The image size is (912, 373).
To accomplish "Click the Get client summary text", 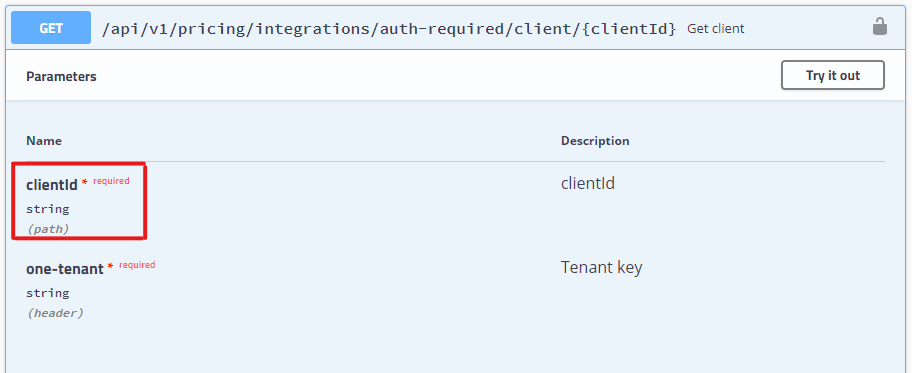I will tap(715, 29).
